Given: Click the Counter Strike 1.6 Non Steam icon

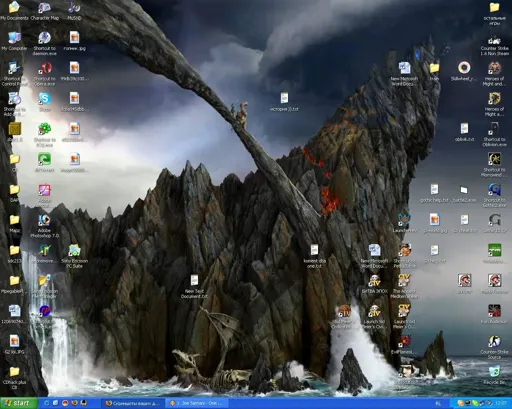Looking at the screenshot, I should coord(494,46).
